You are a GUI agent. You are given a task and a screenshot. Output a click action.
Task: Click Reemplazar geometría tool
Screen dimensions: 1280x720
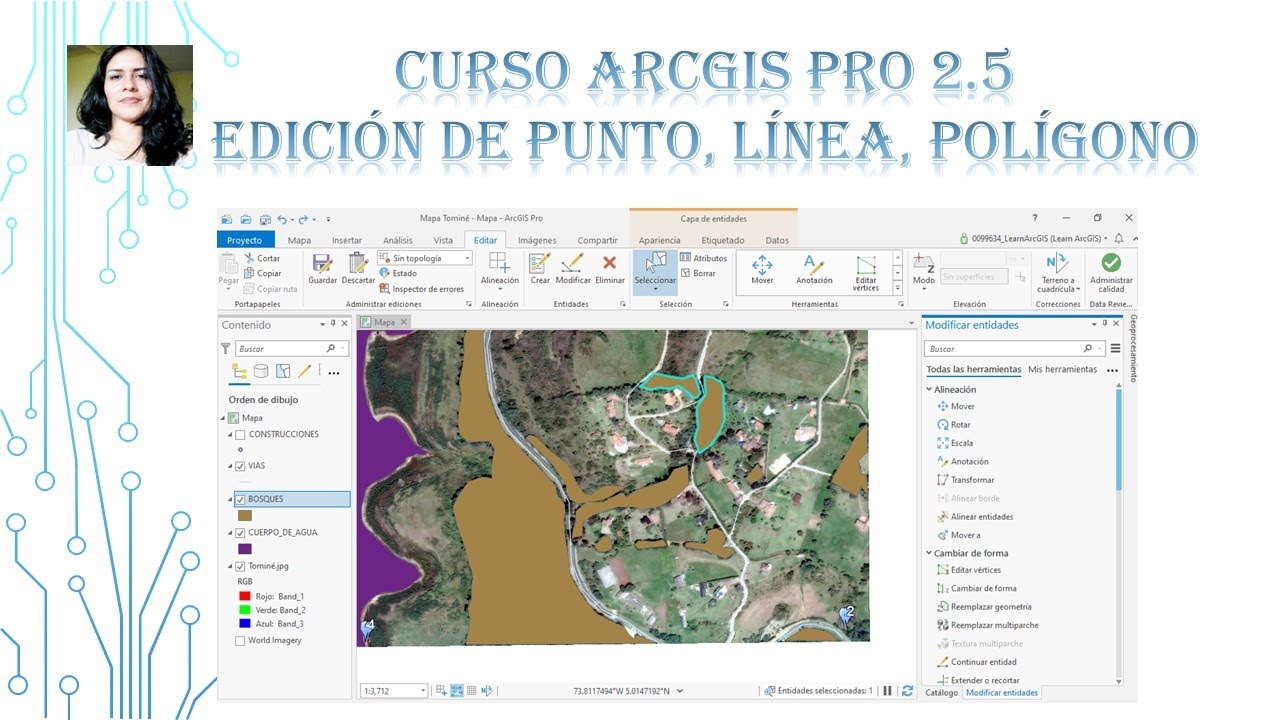pos(984,607)
